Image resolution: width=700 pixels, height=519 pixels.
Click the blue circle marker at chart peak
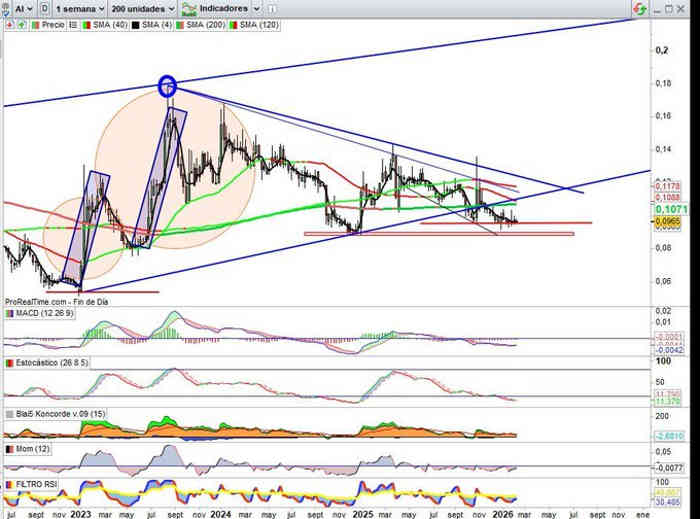coord(168,86)
